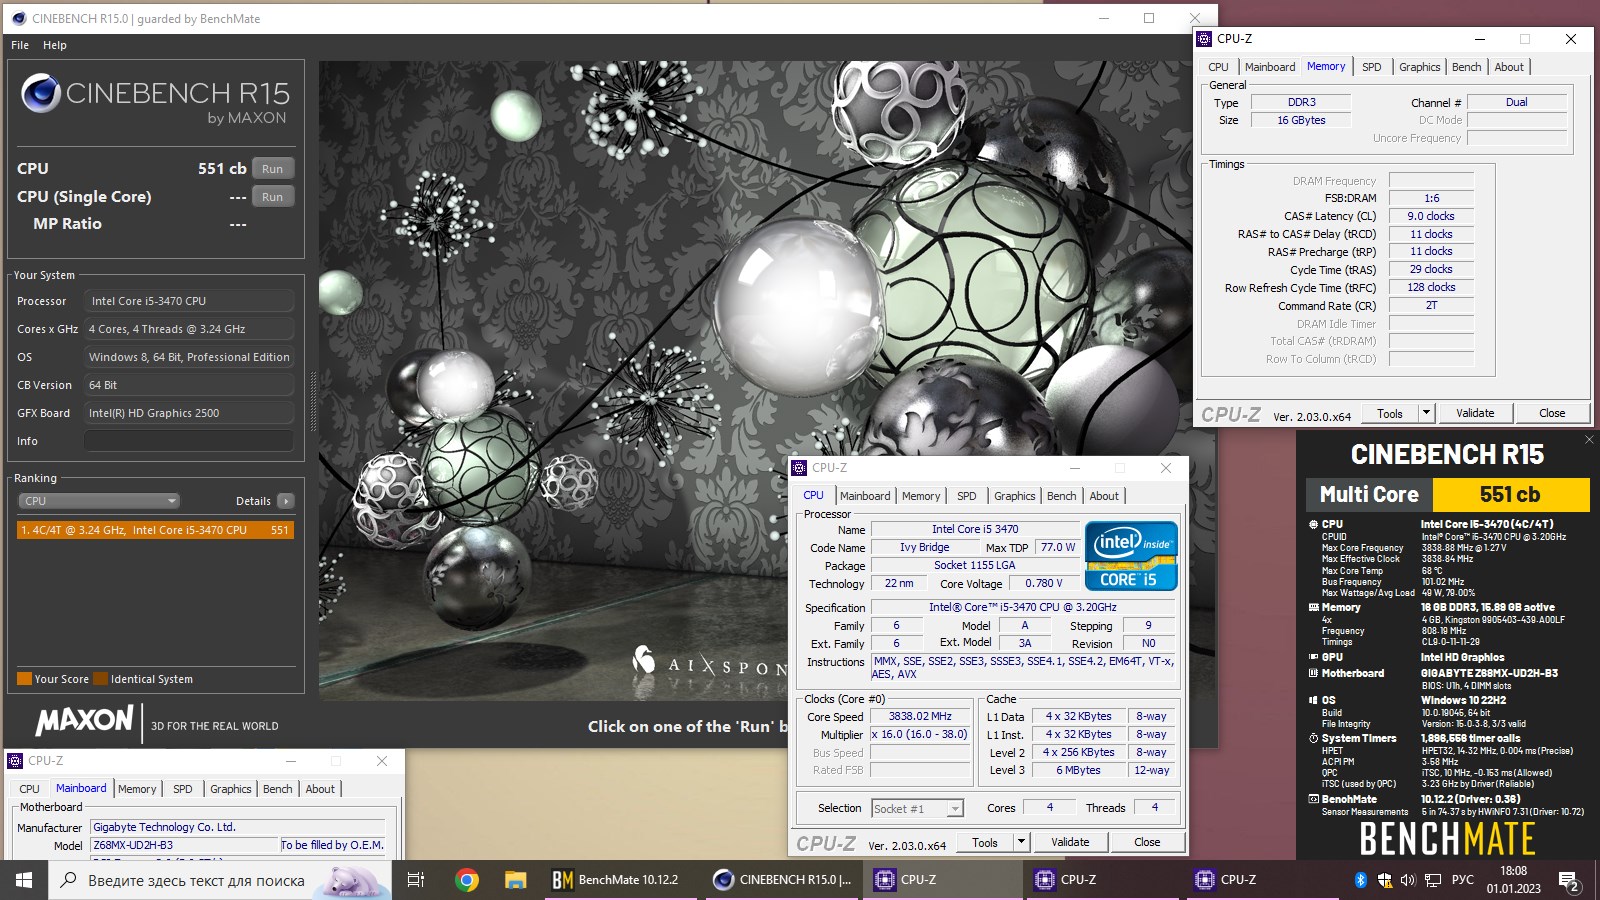Open the SPD tab in the Mainboard CPU-Z window

183,789
